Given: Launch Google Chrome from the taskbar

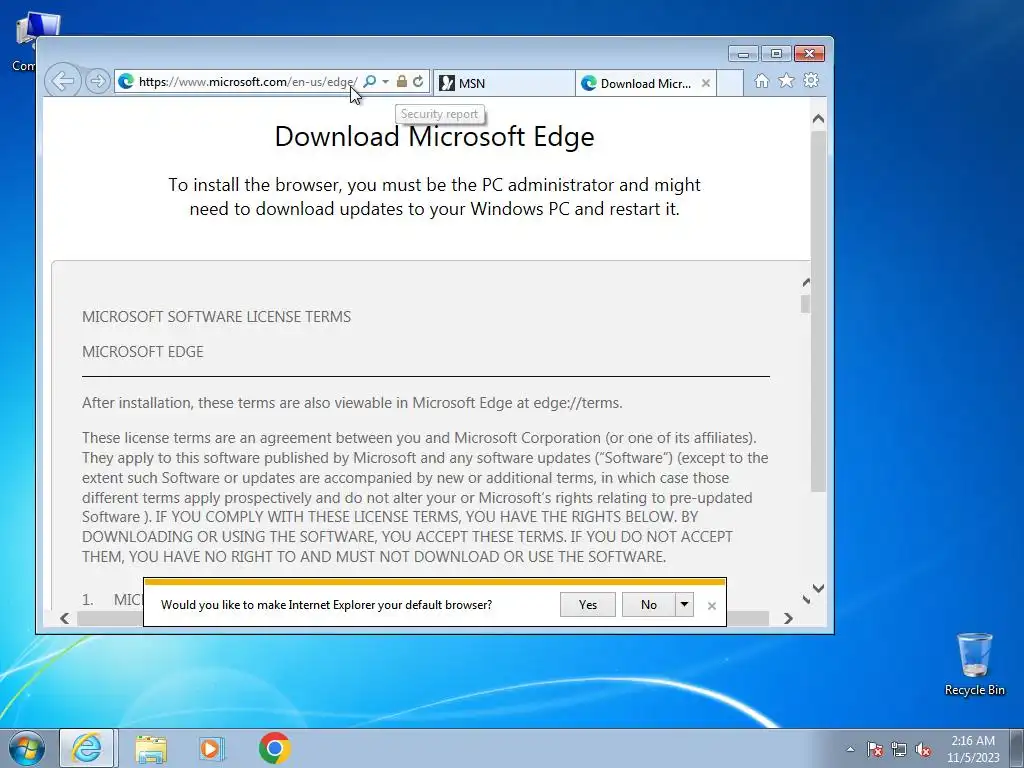Looking at the screenshot, I should [x=274, y=748].
